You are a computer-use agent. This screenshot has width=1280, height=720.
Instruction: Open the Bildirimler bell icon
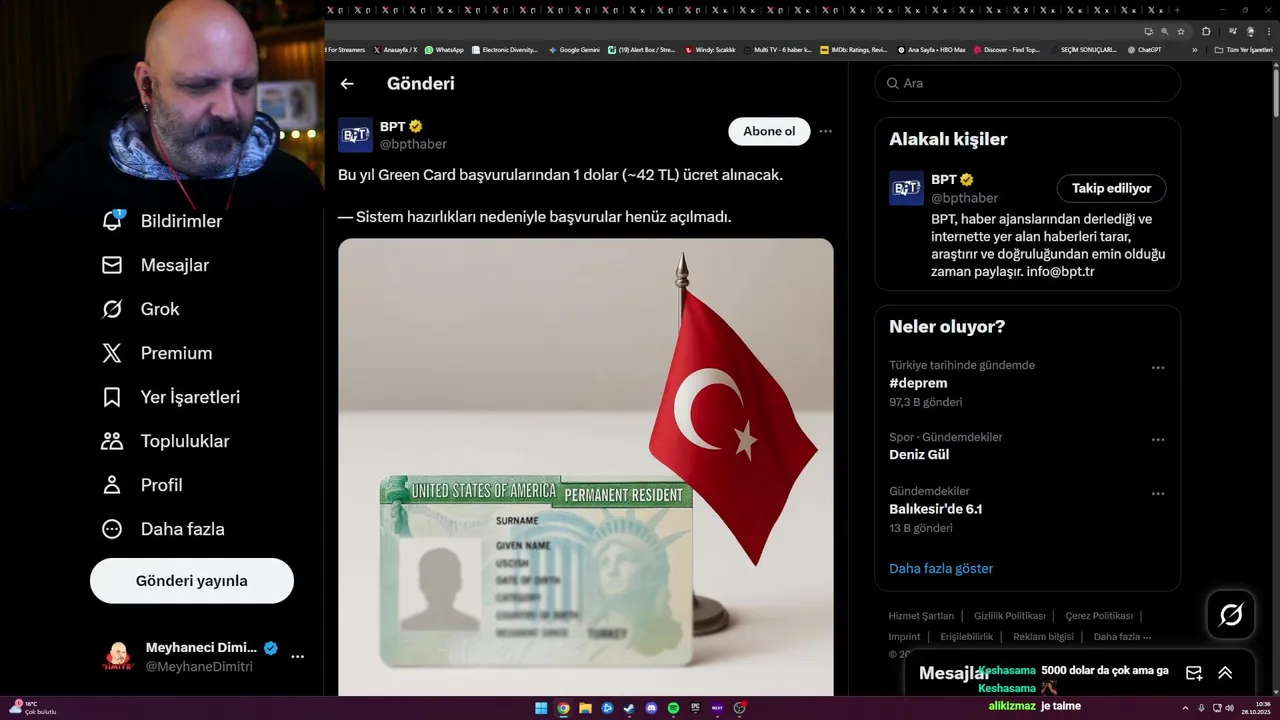coord(113,220)
